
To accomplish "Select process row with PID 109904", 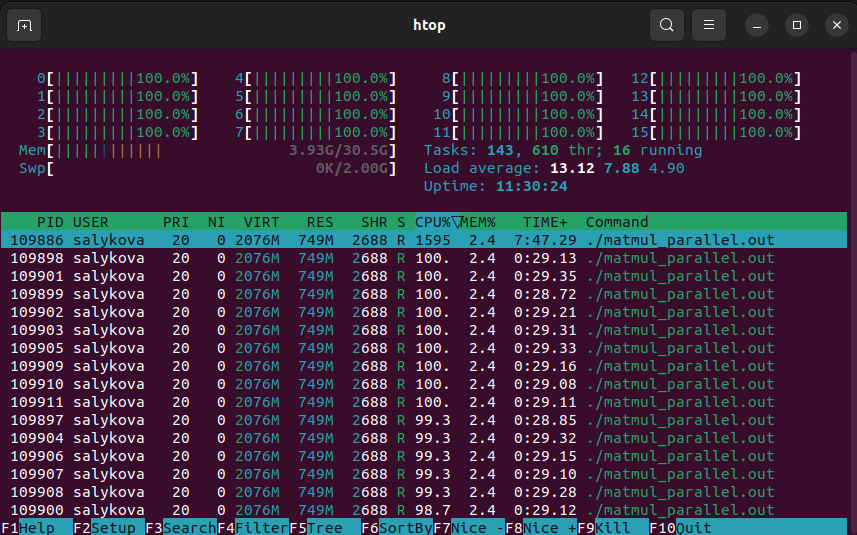I will pos(424,438).
